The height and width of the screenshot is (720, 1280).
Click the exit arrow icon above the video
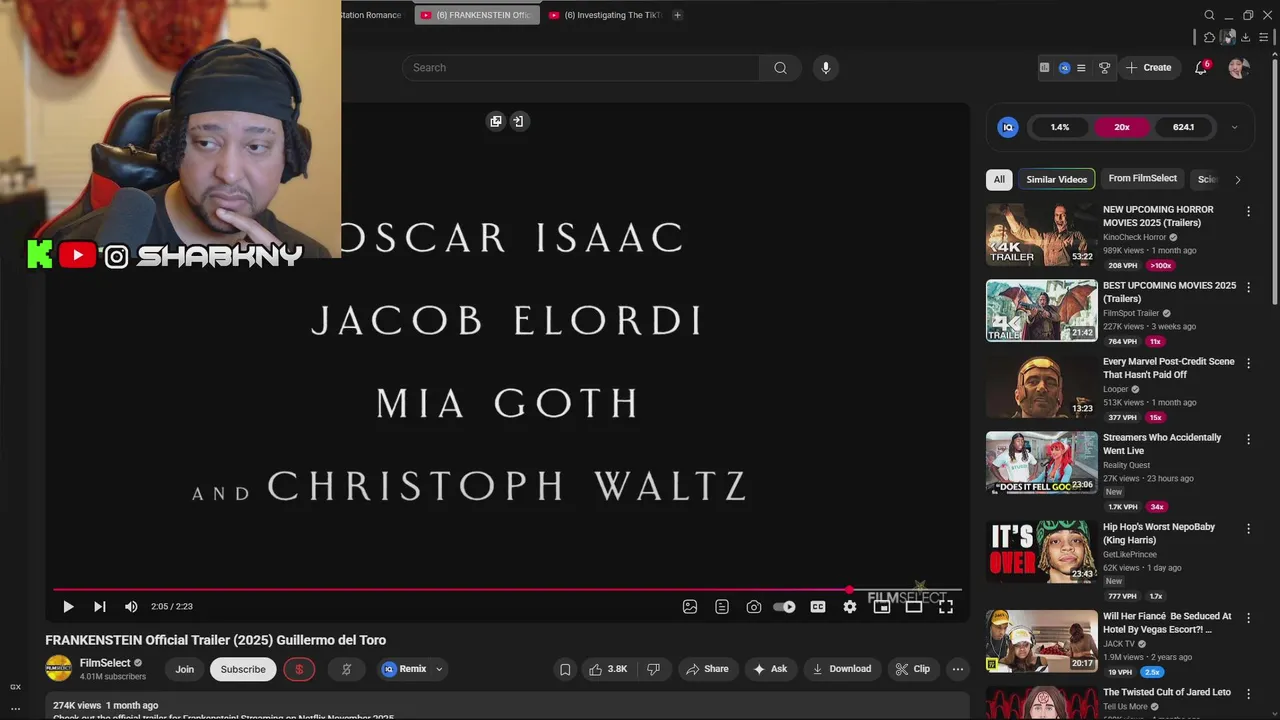(518, 121)
